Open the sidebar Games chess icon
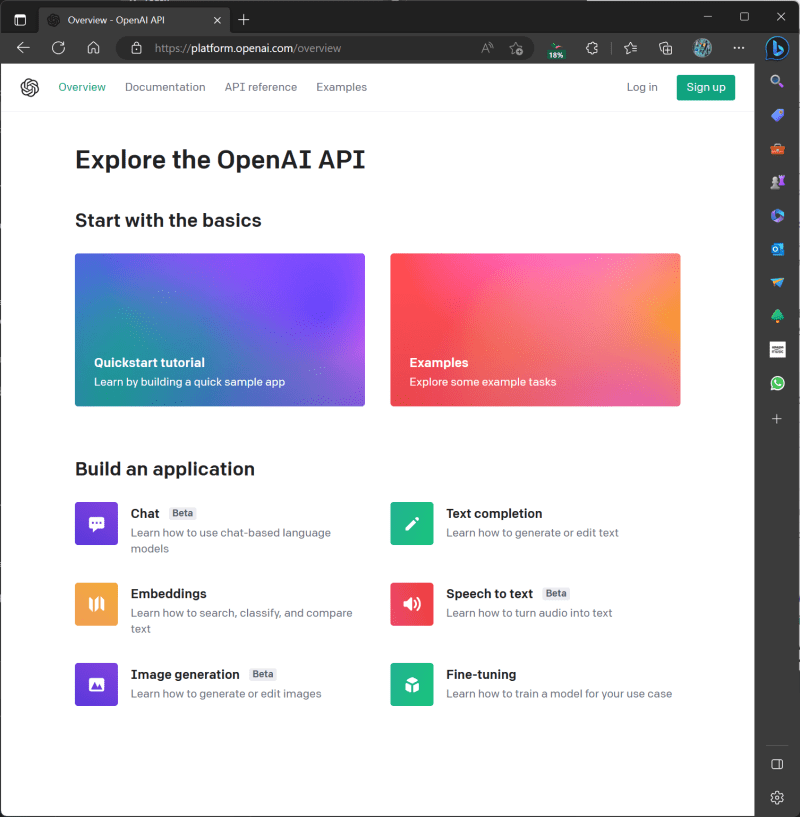800x817 pixels. coord(777,182)
